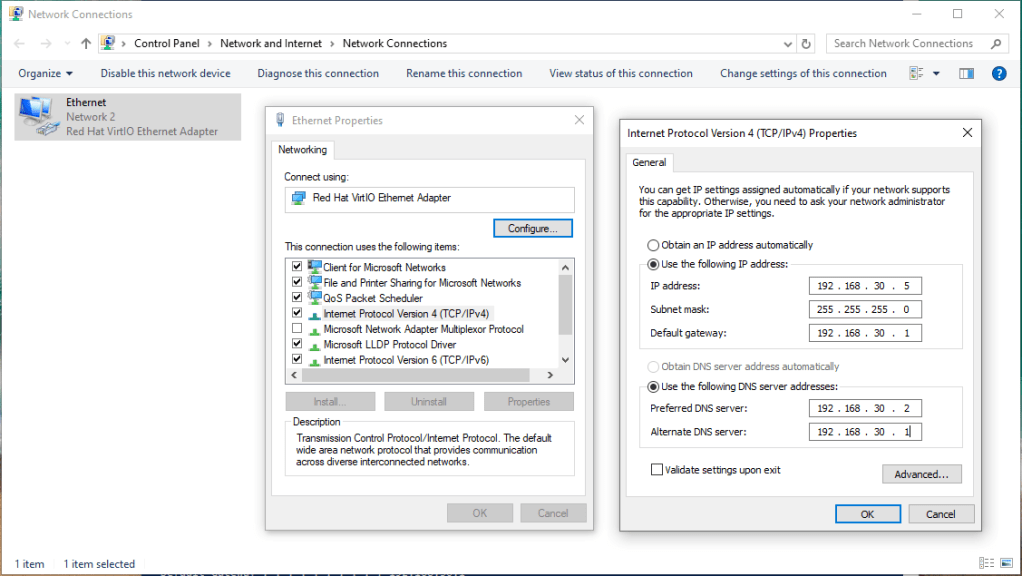Screen dimensions: 1022x576
Task: Click Disable this network device
Action: point(165,73)
